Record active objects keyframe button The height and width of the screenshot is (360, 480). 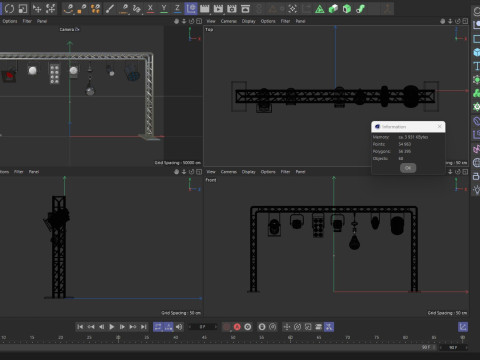click(x=226, y=327)
